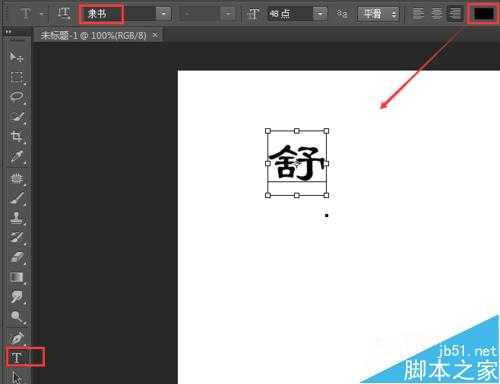Select the Clone Stamp tool
This screenshot has width=500, height=384.
click(16, 218)
